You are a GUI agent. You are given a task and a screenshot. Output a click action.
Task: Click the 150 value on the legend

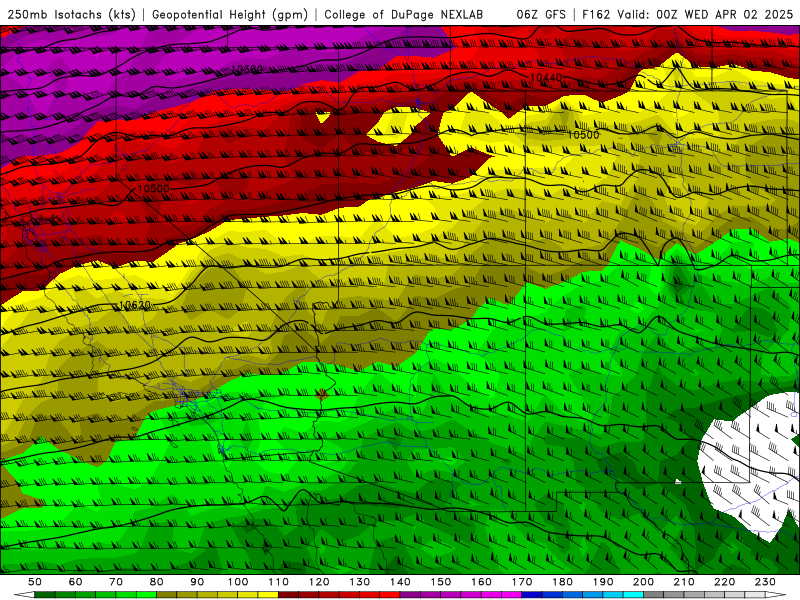441,582
